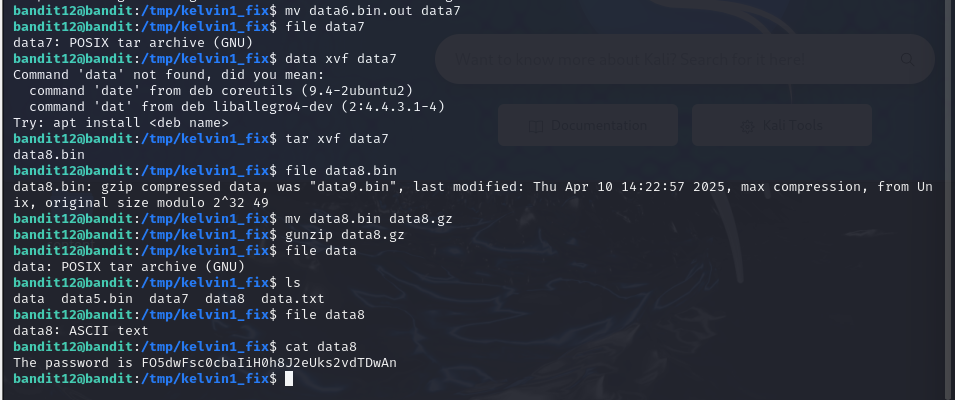Click the 'tar xvf data7' command

(337, 139)
